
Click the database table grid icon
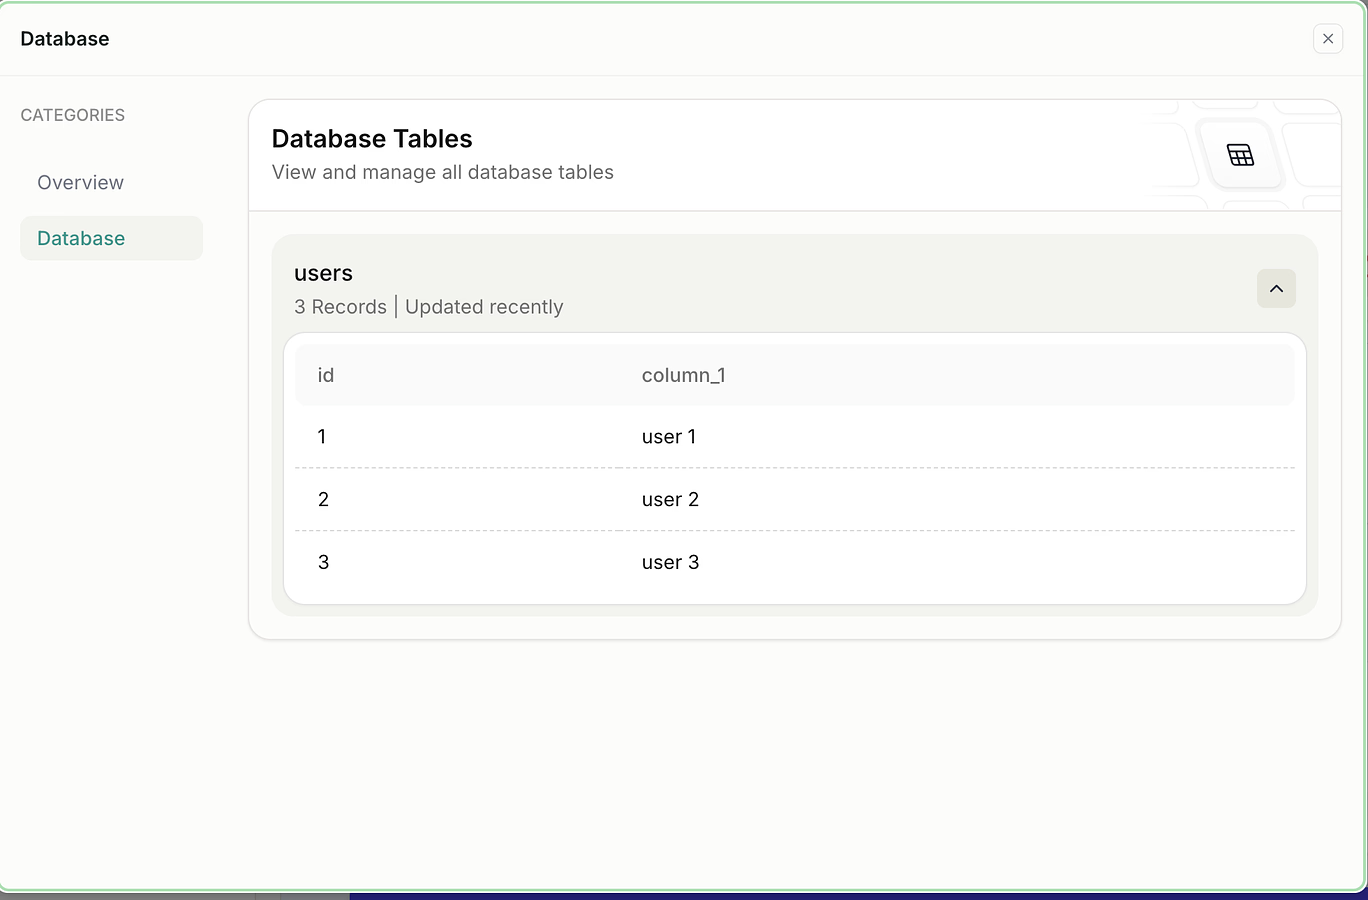(x=1240, y=155)
